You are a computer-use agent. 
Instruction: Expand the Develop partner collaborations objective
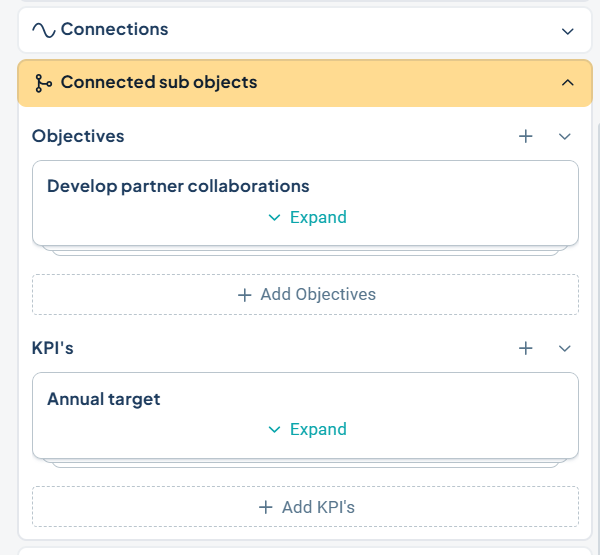coord(317,218)
